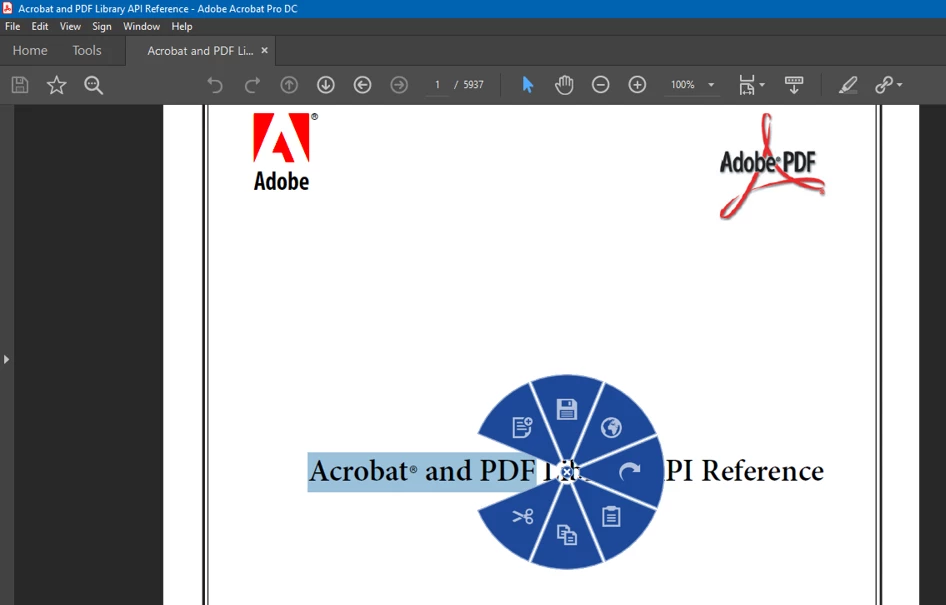946x605 pixels.
Task: Open the View menu
Action: click(70, 27)
